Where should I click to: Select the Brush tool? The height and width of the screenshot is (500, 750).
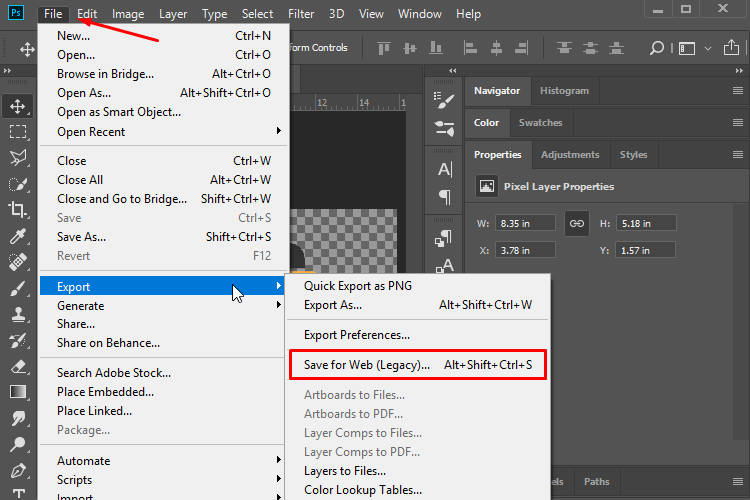click(x=18, y=289)
